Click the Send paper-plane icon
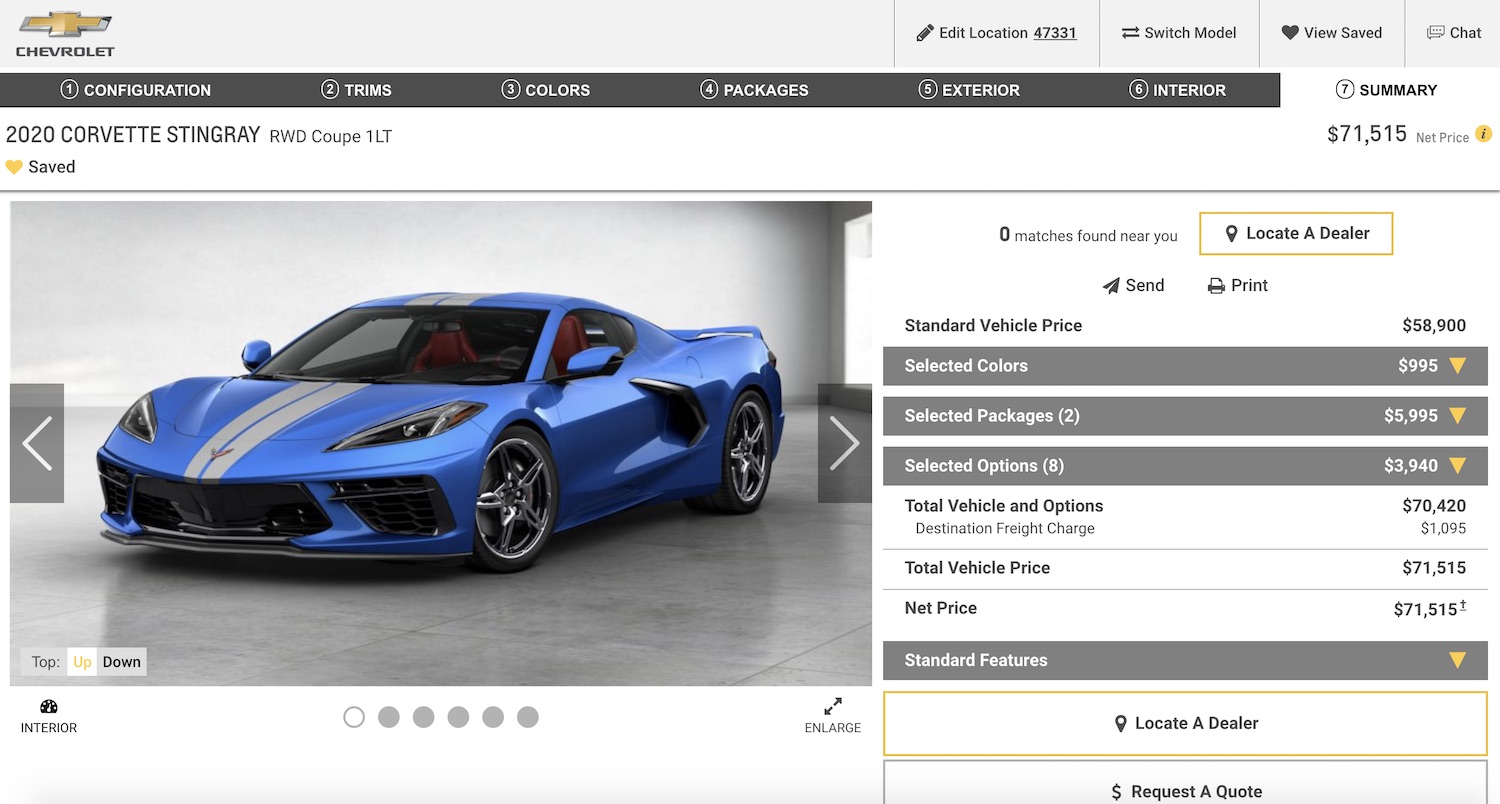The height and width of the screenshot is (804, 1500). (1111, 286)
